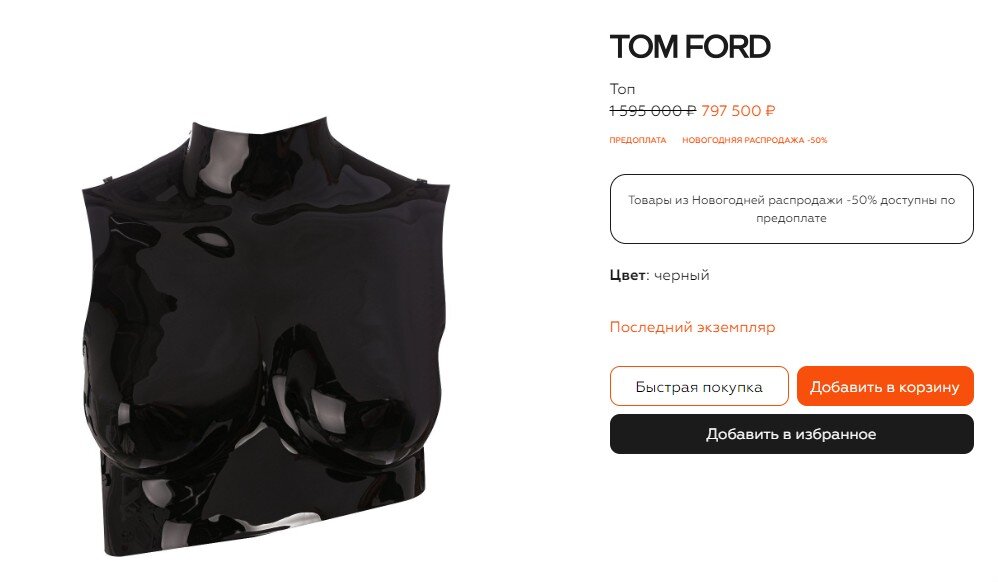Click the discounted price 797 500 ₽
This screenshot has width=998, height=582.
point(738,111)
